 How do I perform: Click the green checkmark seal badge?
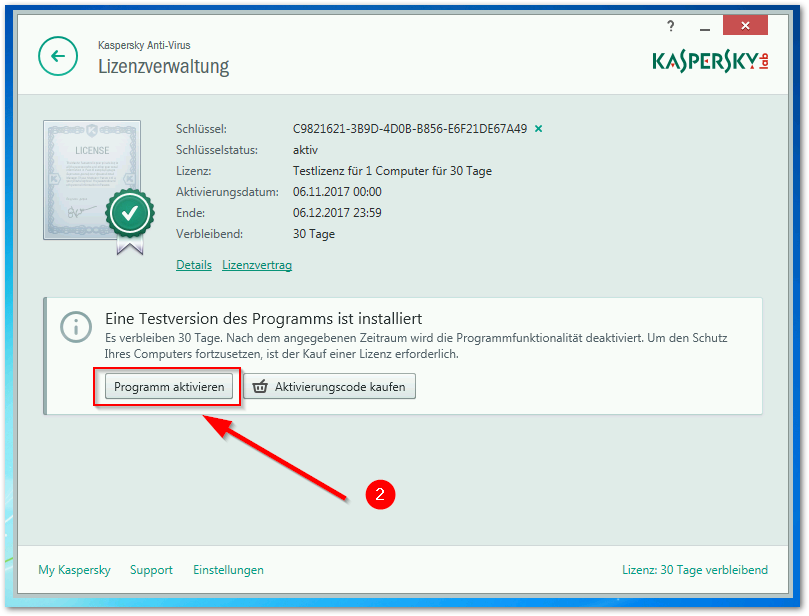click(x=130, y=213)
